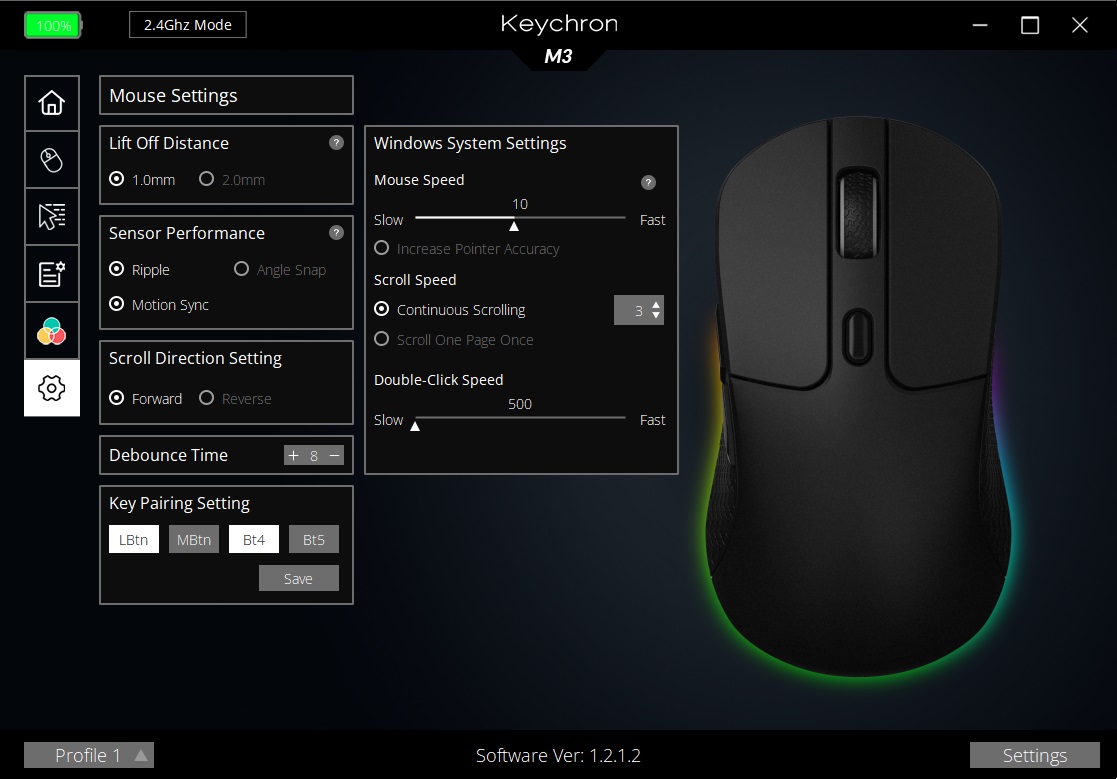The image size is (1117, 779).
Task: Click the Sensor Performance help icon
Action: pyautogui.click(x=336, y=233)
